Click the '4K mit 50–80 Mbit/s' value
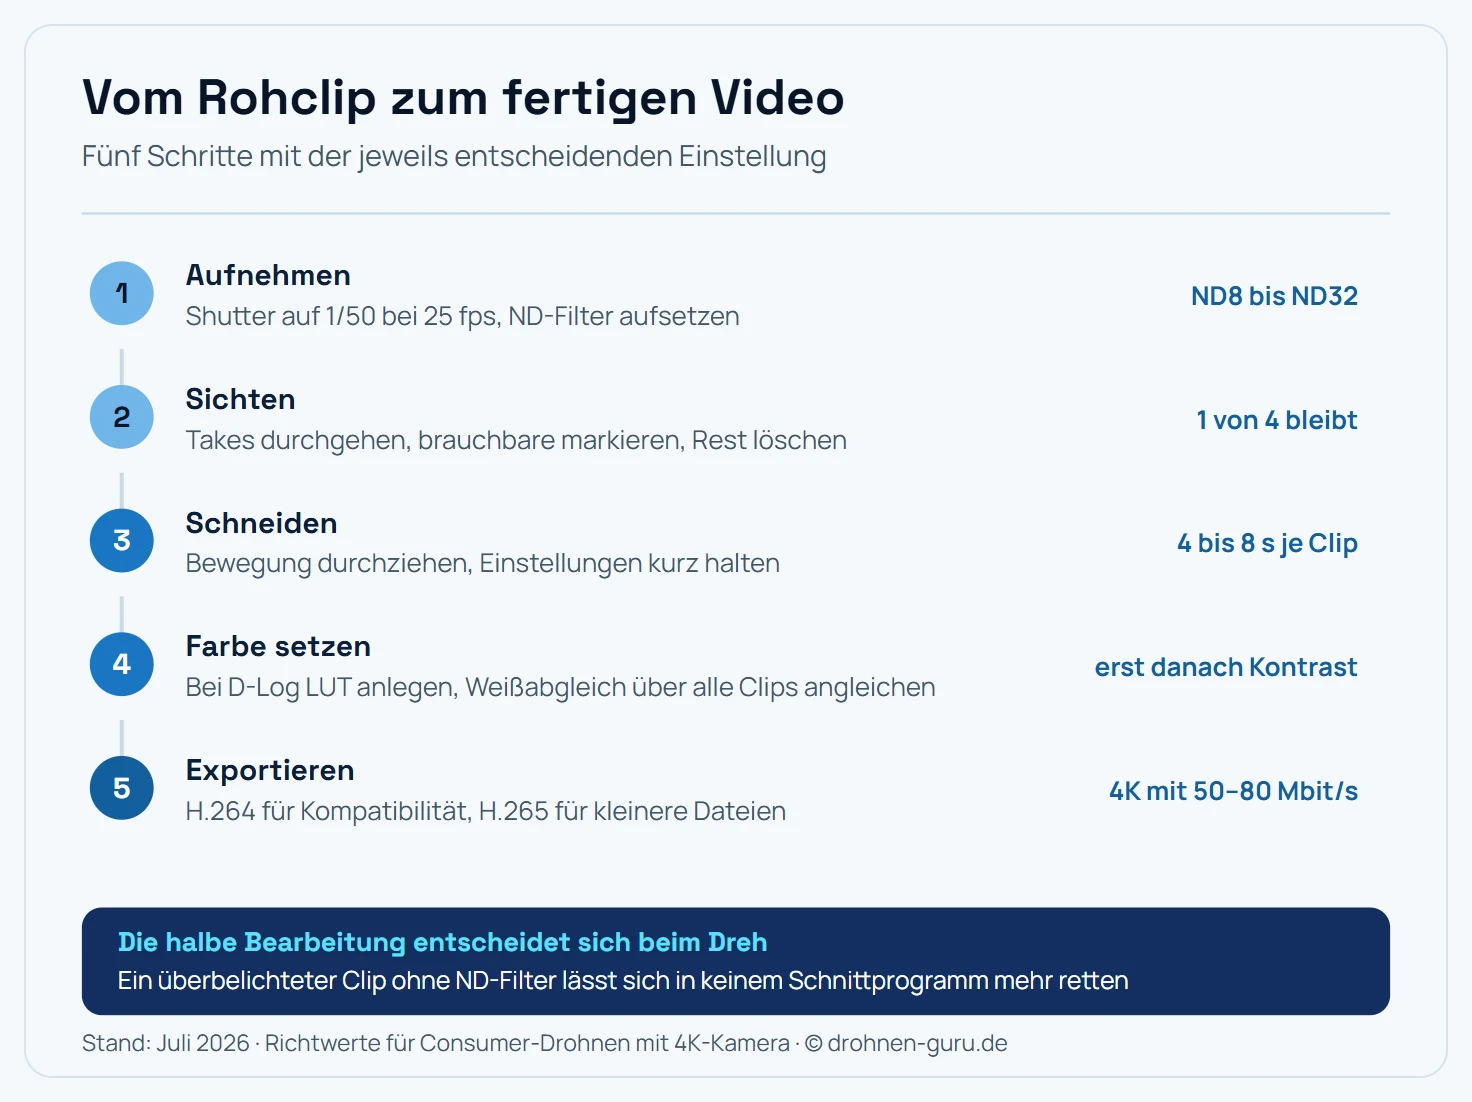1472x1102 pixels. [1233, 791]
